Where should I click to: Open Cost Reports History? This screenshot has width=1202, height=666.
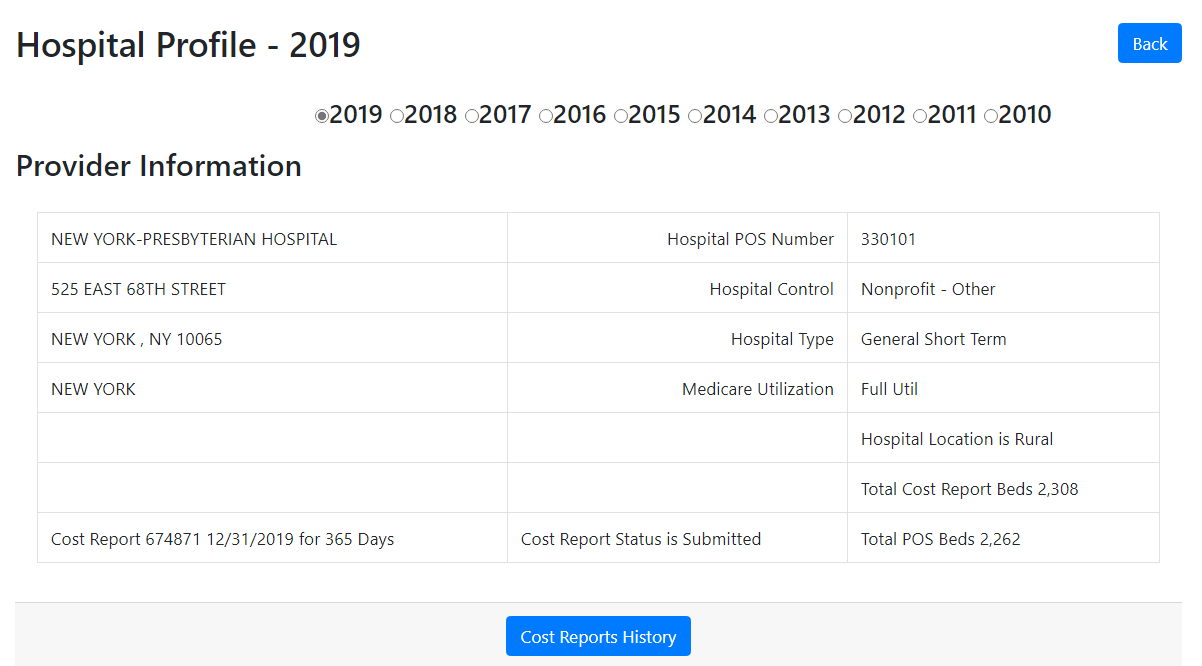coord(598,636)
